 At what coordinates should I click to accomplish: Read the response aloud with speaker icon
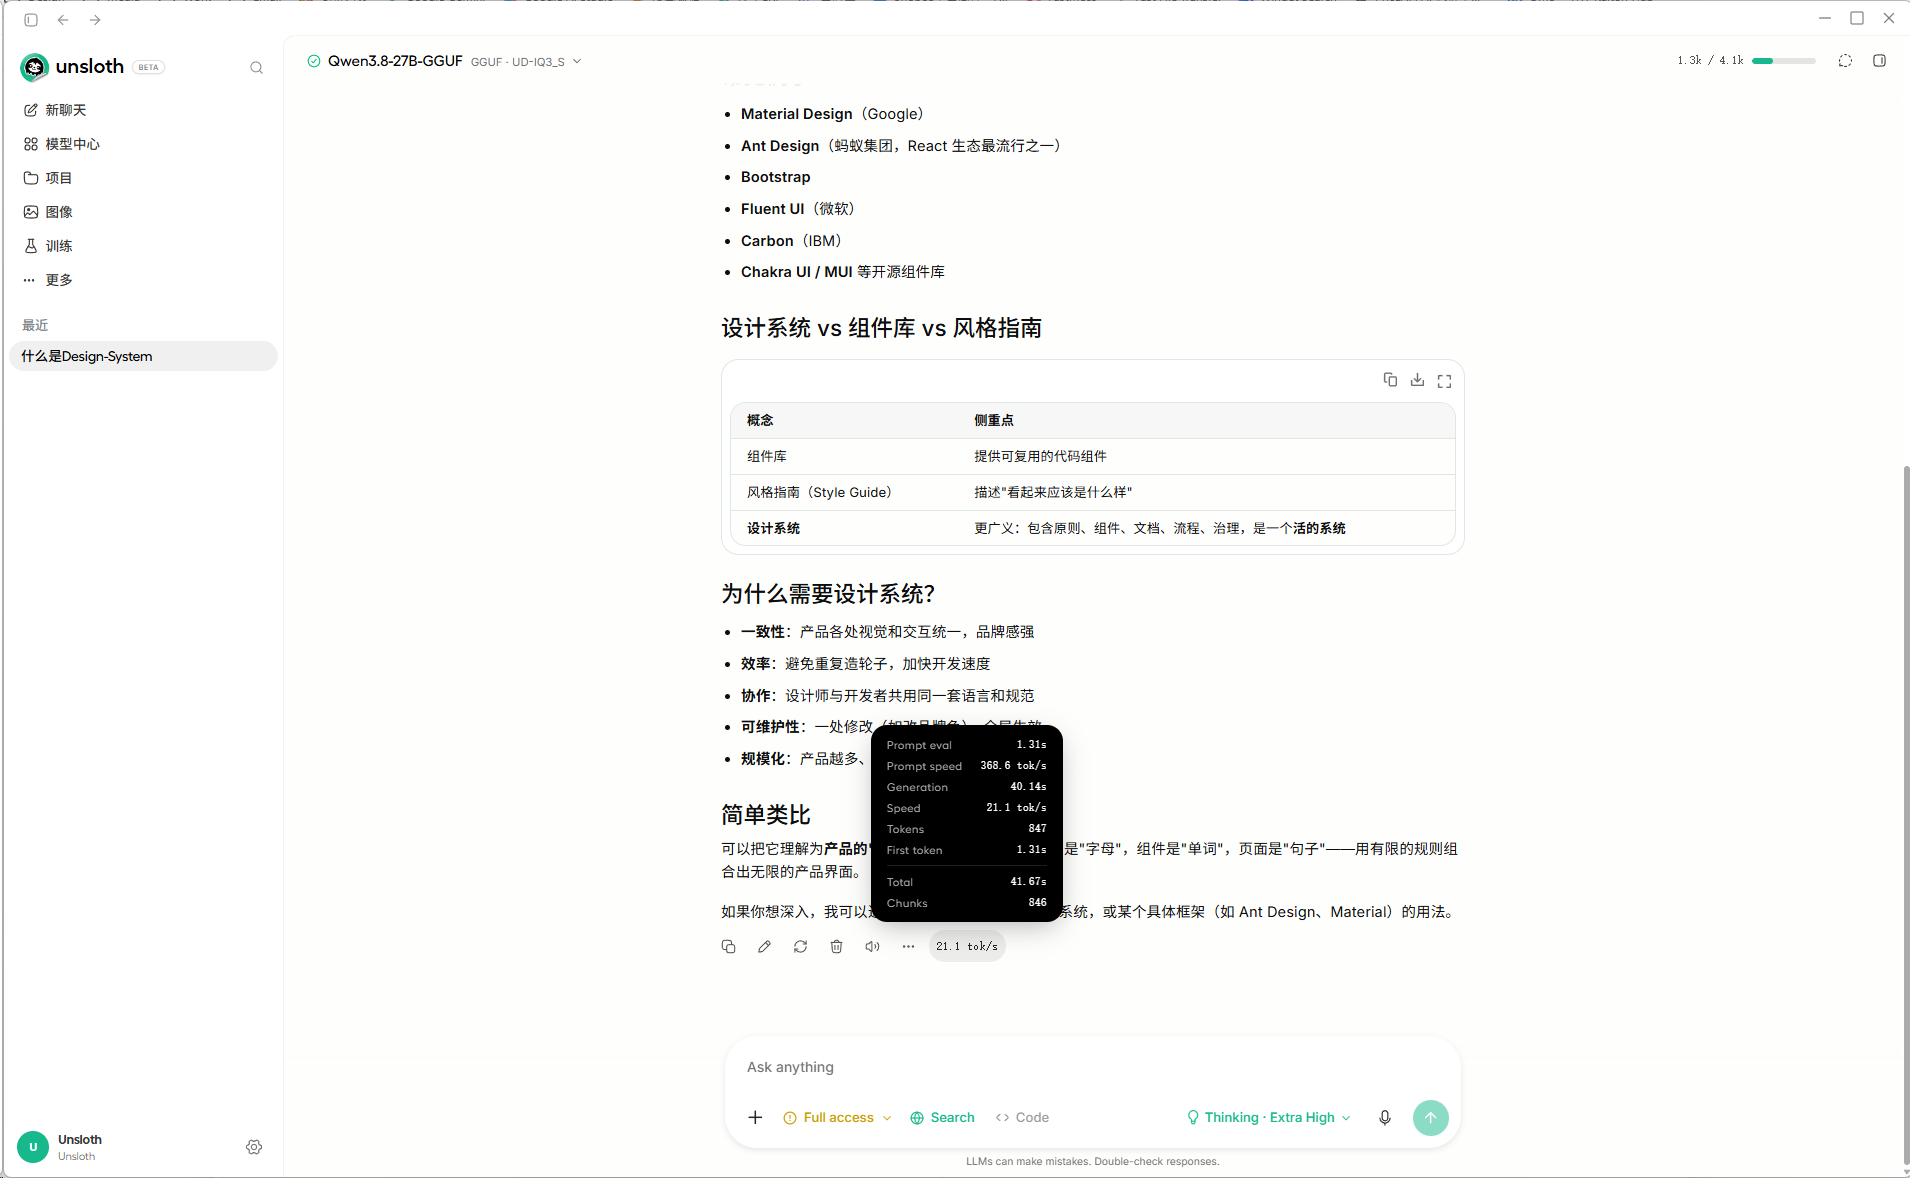point(872,946)
